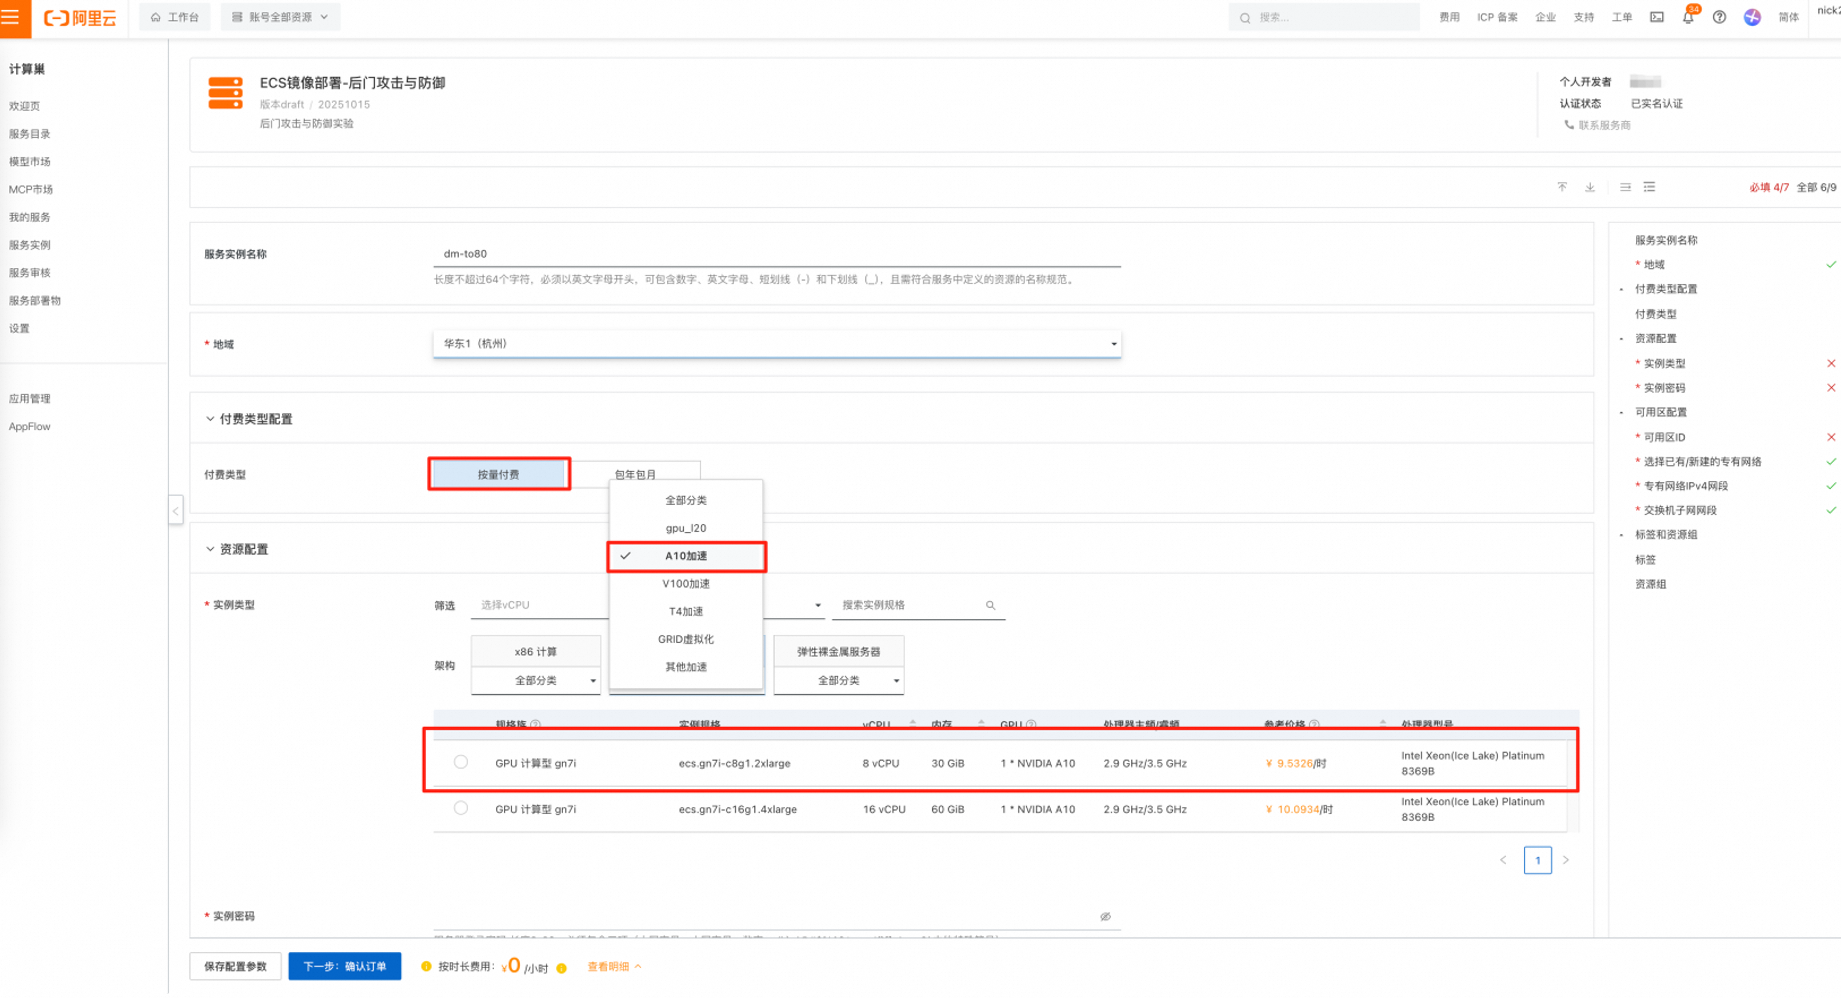Select A10加速 in the open menu
This screenshot has width=1841, height=998.
686,556
